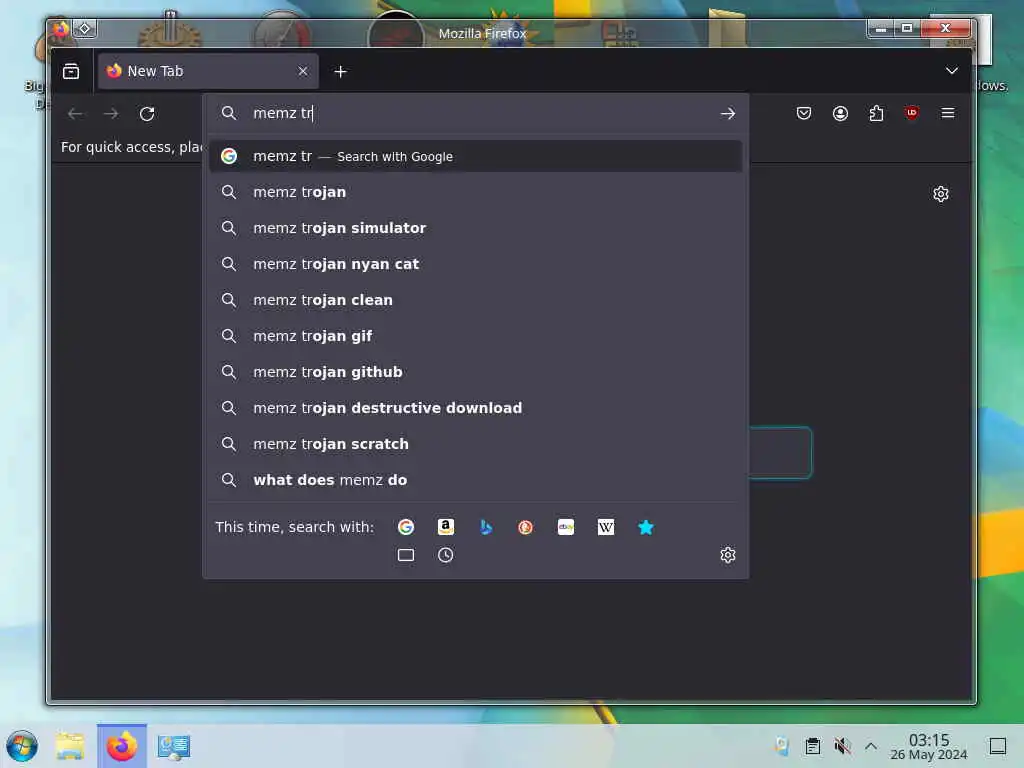
Task: Choose suggestion 'memz trojan clean'
Action: (x=475, y=300)
